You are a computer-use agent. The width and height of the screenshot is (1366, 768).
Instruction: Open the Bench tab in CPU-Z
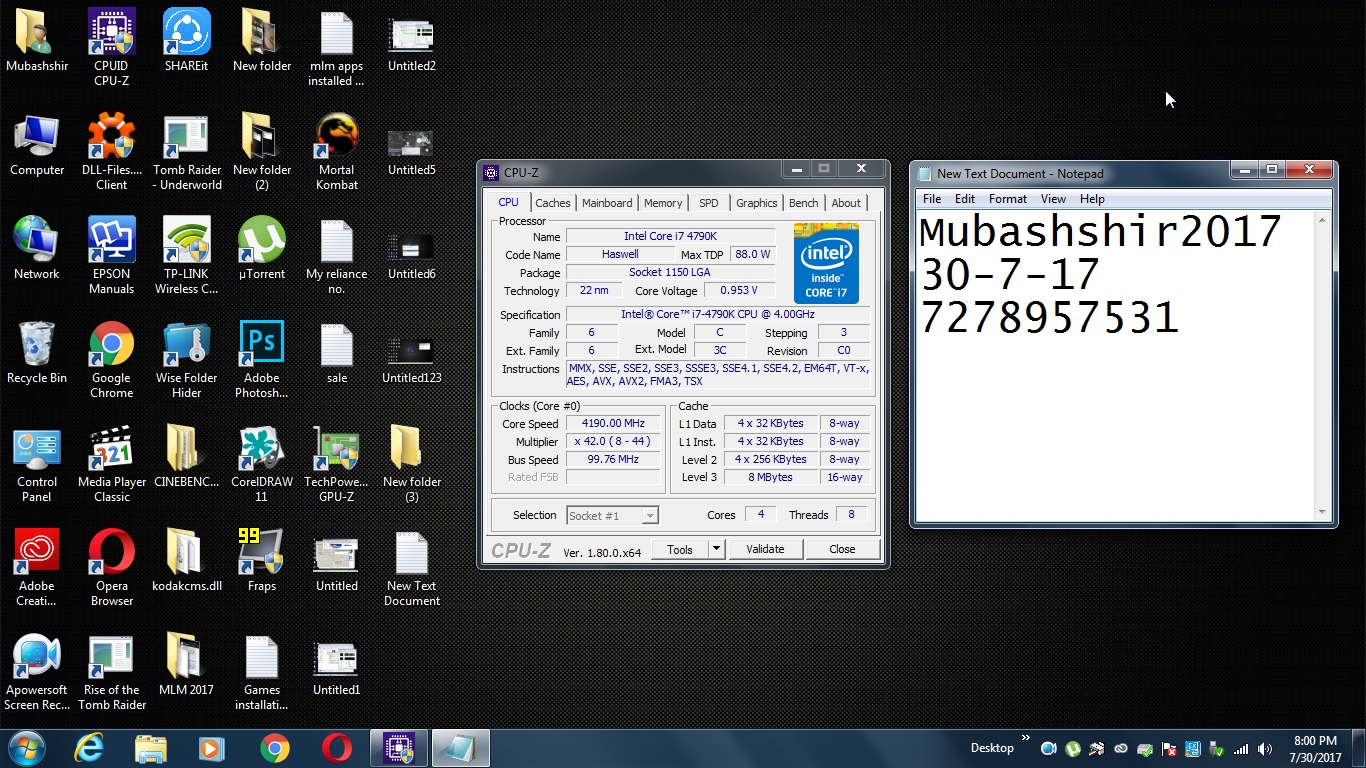click(x=803, y=203)
